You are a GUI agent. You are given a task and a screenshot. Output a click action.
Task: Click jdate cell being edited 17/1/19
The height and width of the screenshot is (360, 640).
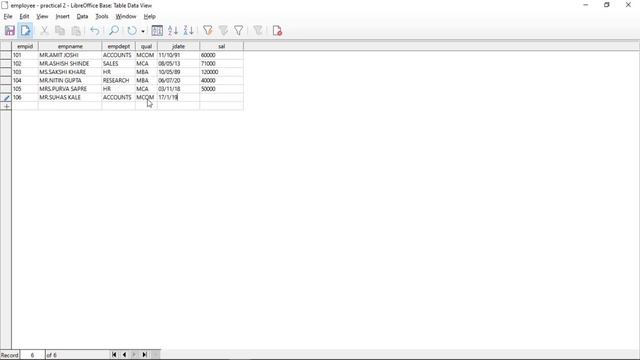(178, 97)
